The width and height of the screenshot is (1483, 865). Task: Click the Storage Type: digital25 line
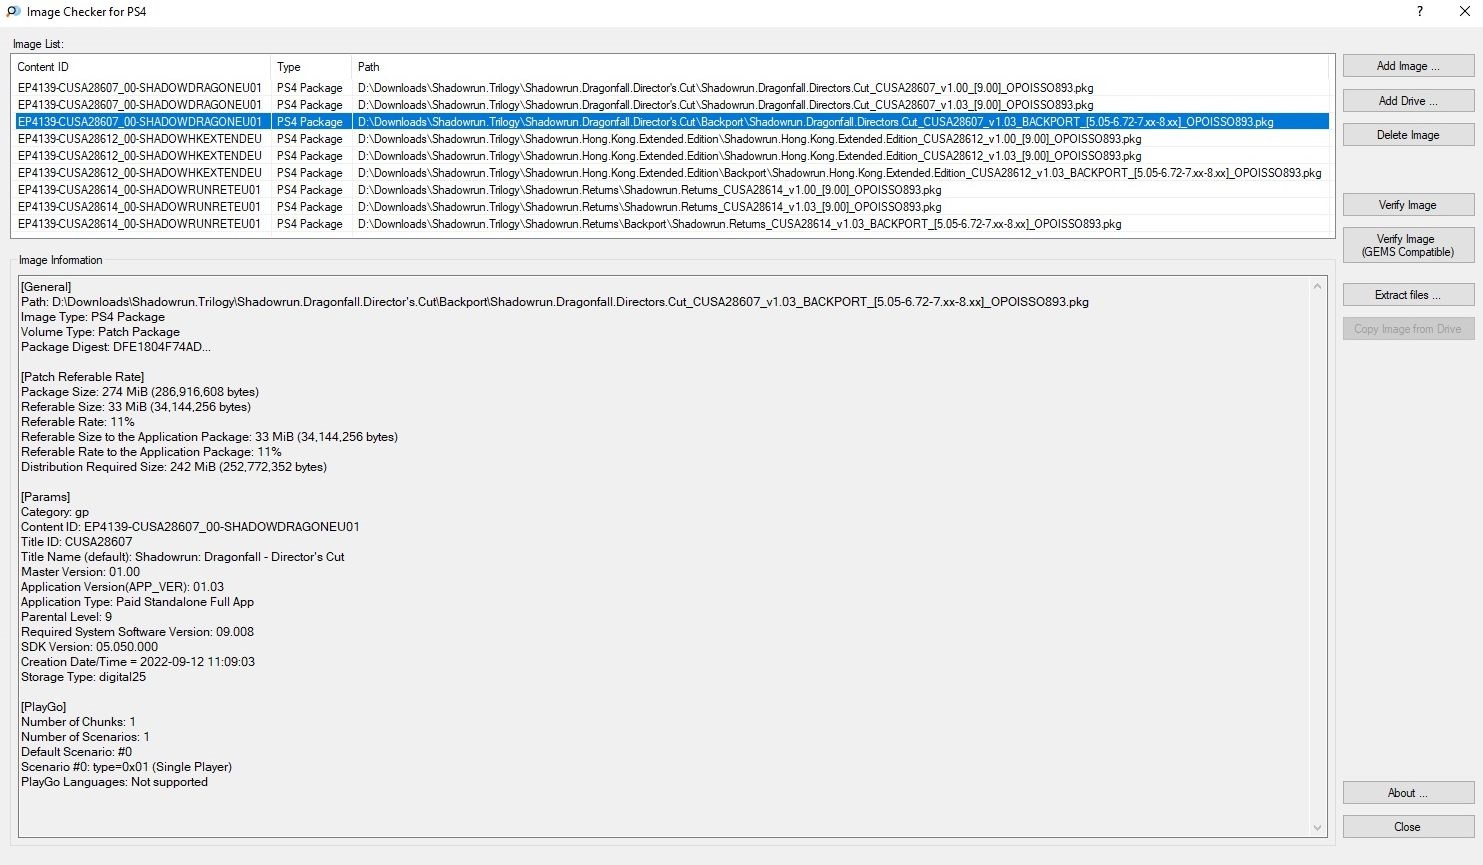click(x=83, y=677)
